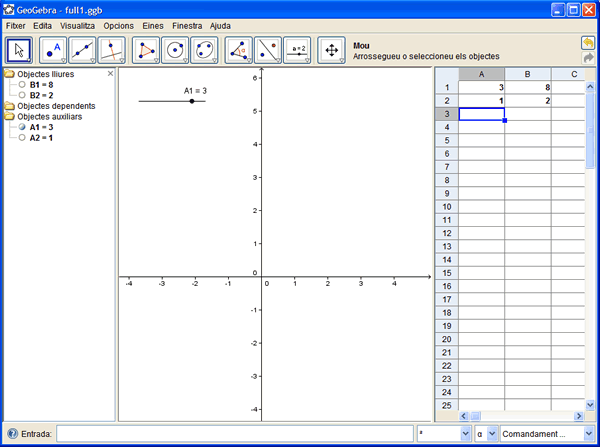Screen dimensions: 600x447
Task: Select the New Point tool
Action: point(53,50)
